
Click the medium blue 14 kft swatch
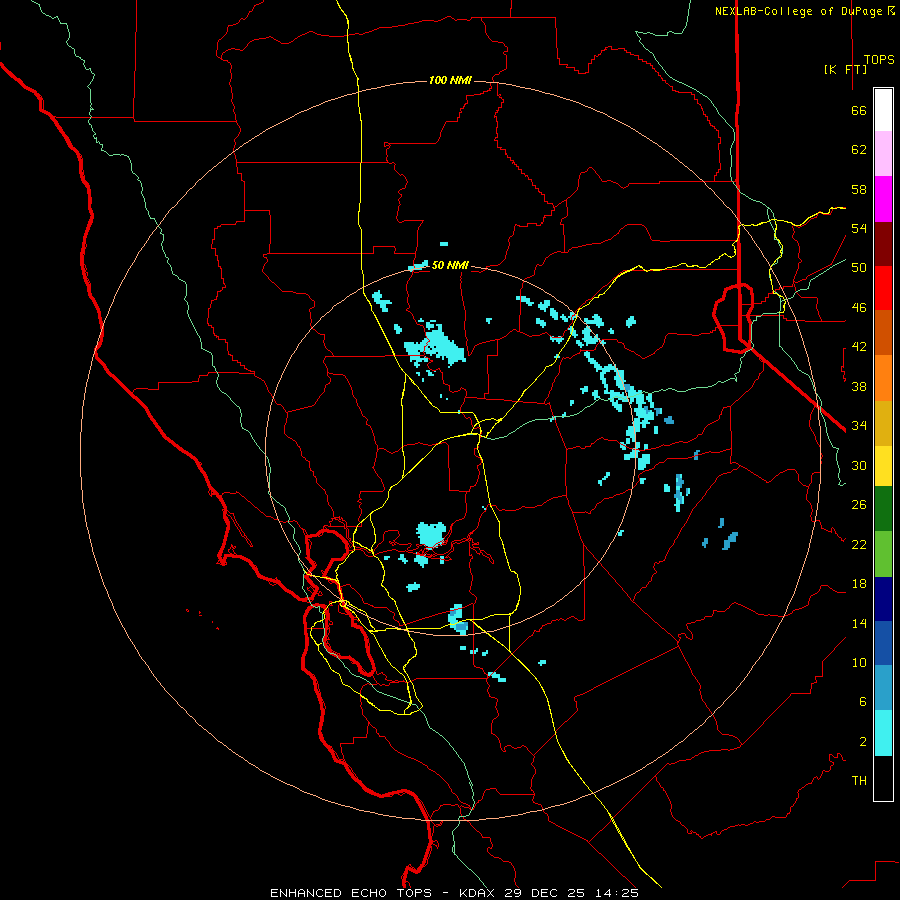tap(883, 643)
